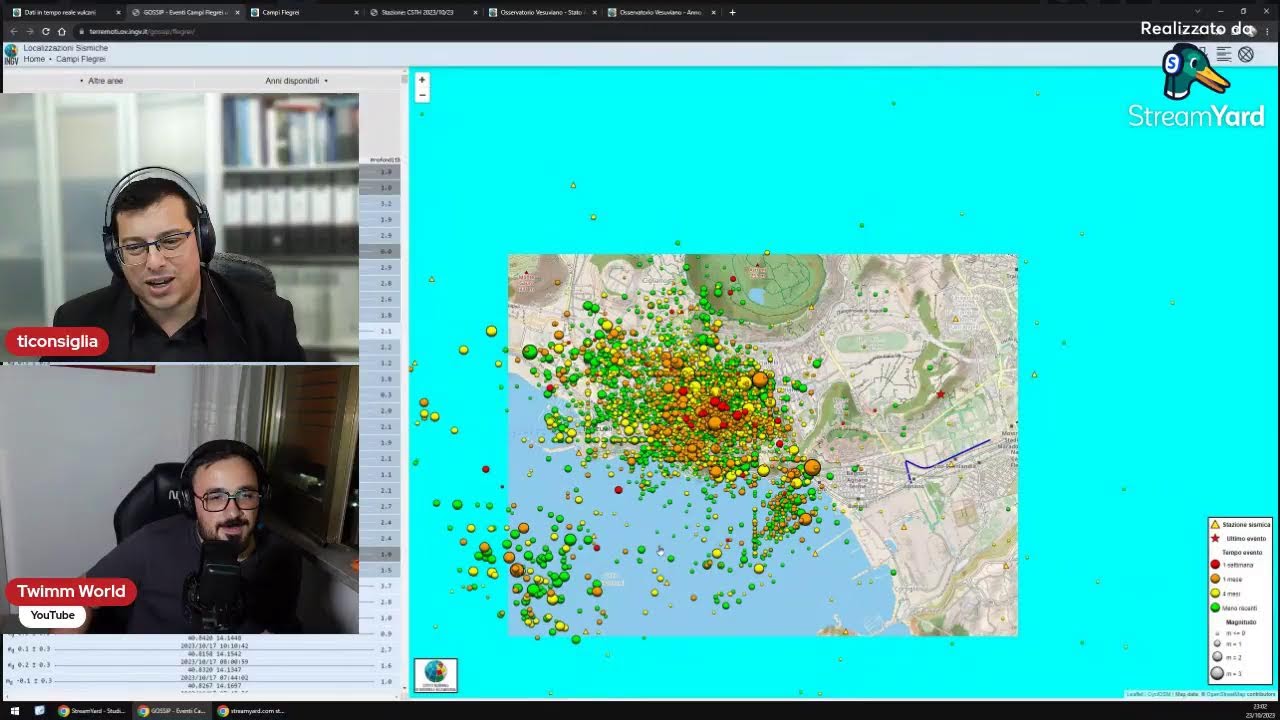The image size is (1280, 720).
Task: Open 'GOSSIP - Eventi Ca...' taskbar window
Action: [171, 711]
